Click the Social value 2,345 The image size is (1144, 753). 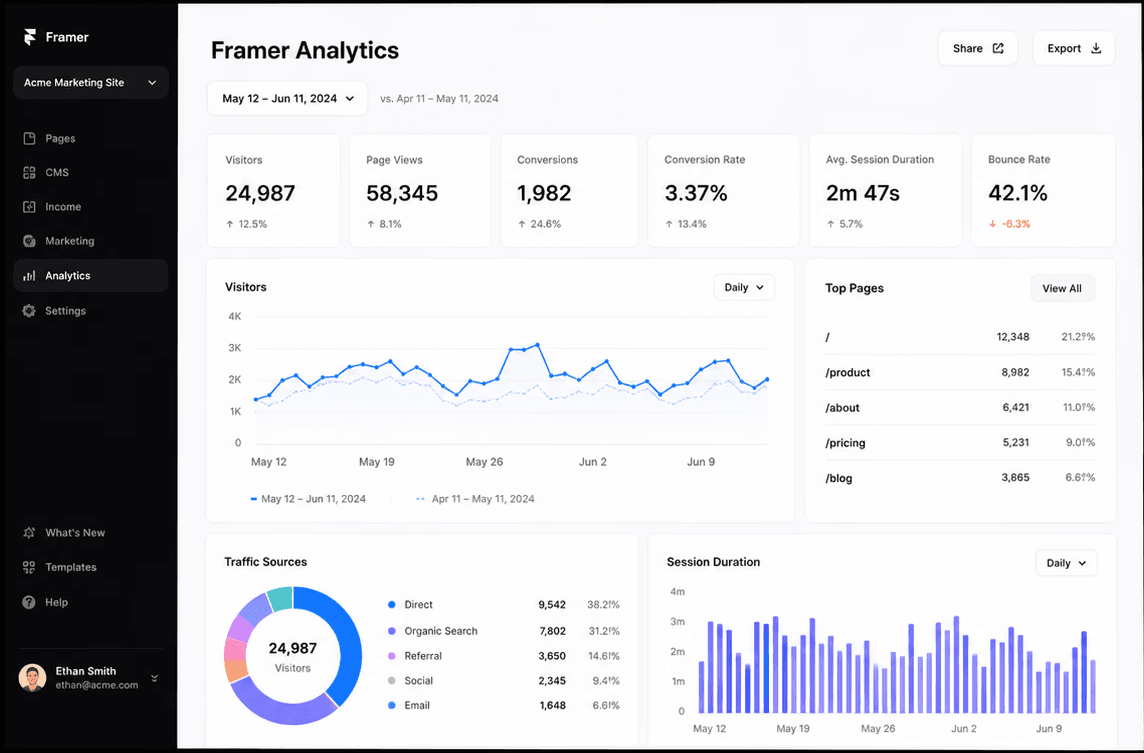click(552, 681)
